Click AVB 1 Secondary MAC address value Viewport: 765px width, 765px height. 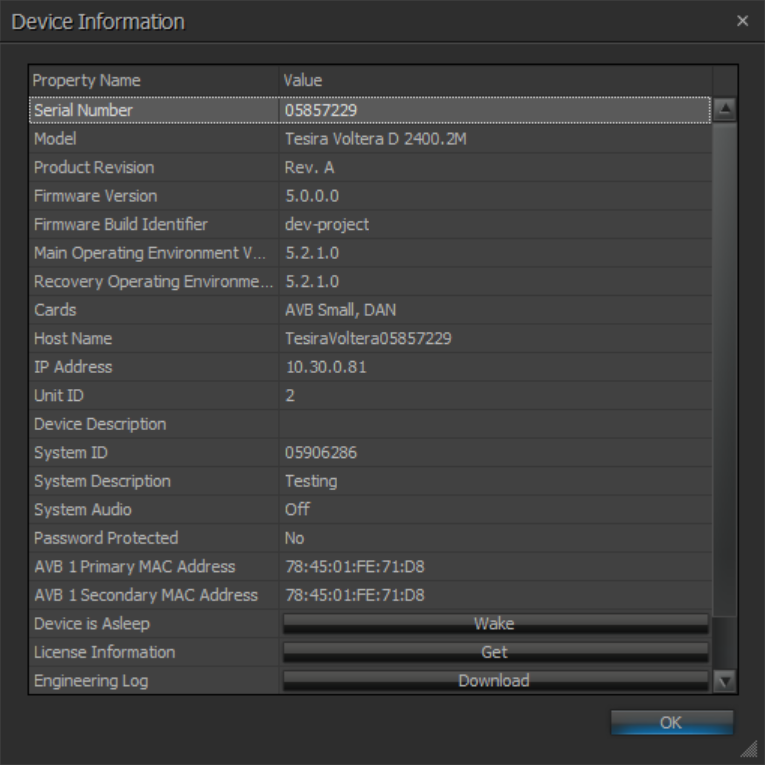(355, 596)
